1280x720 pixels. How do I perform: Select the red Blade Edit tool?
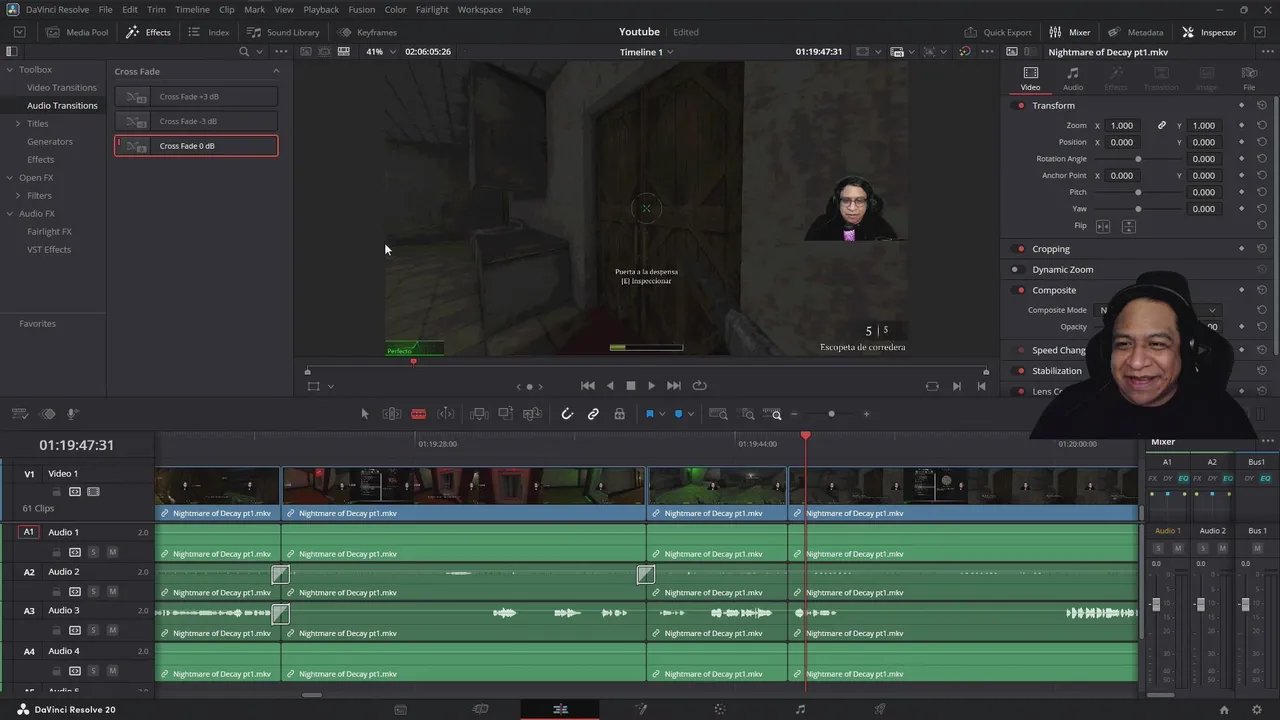[418, 414]
